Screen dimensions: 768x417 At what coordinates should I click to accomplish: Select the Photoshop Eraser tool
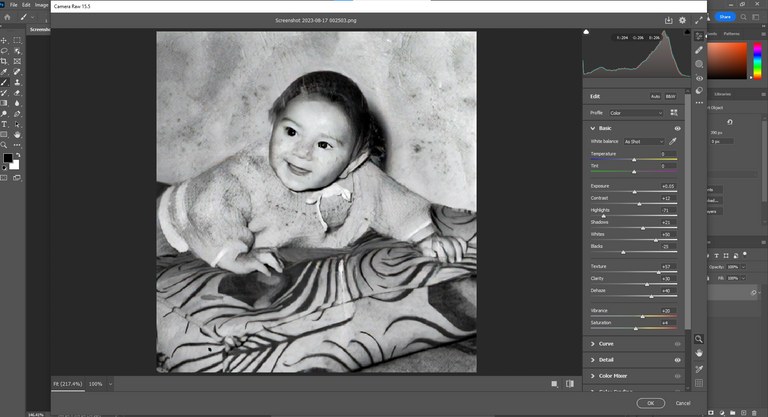point(17,93)
